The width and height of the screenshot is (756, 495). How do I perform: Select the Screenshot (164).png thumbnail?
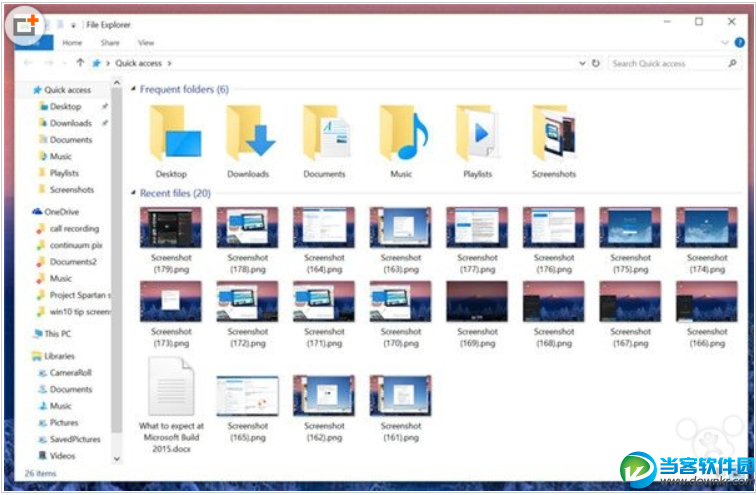click(x=324, y=227)
